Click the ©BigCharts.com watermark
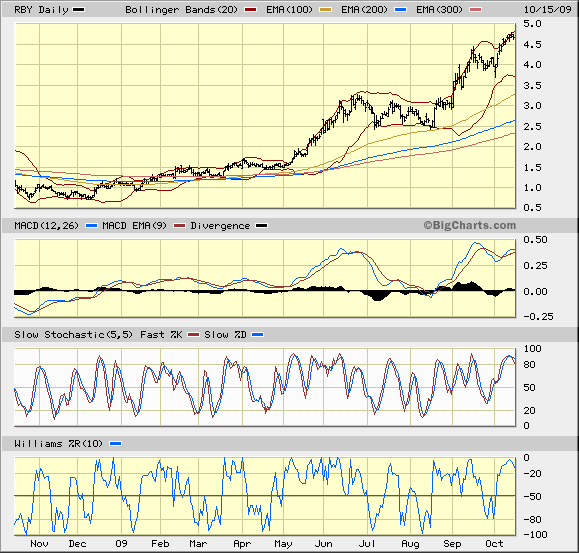The width and height of the screenshot is (579, 553). pos(470,225)
